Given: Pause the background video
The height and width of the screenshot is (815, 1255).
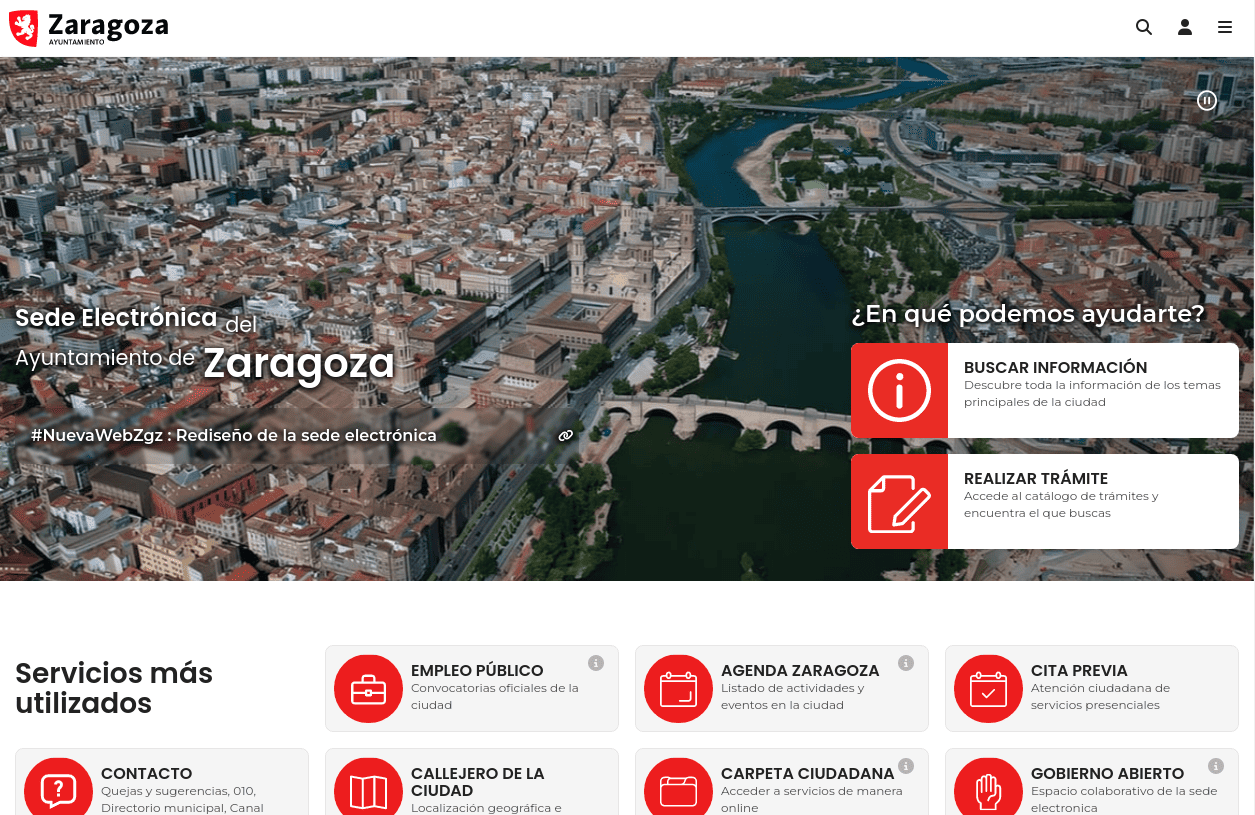Looking at the screenshot, I should pyautogui.click(x=1207, y=100).
